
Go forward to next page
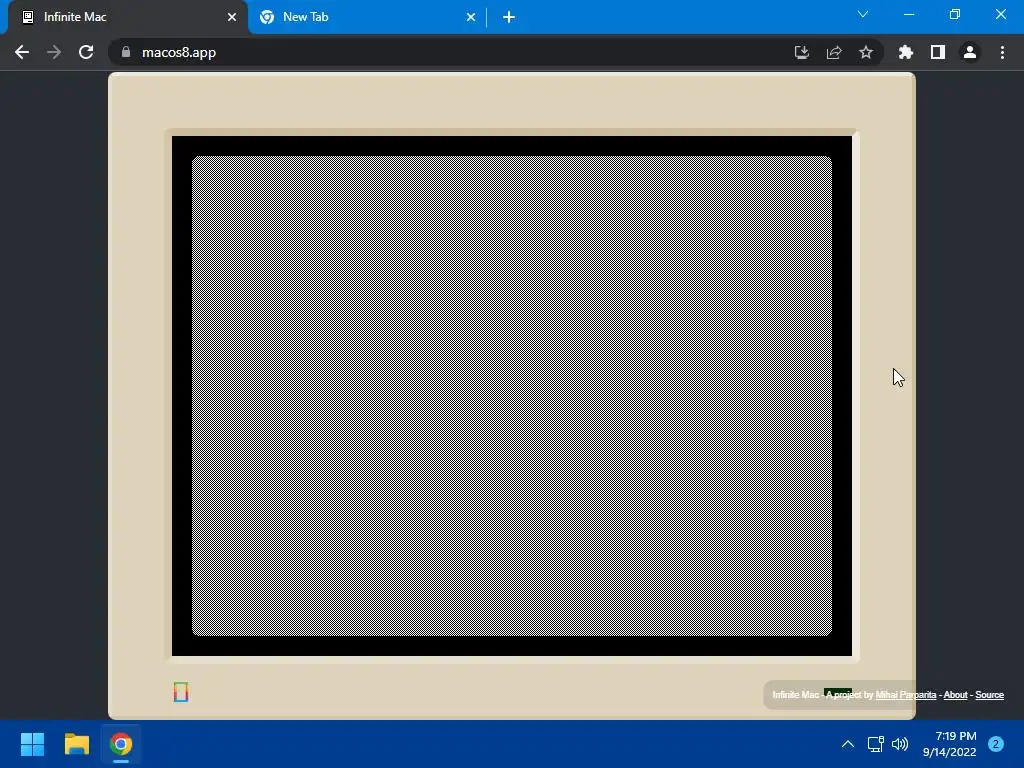[54, 52]
